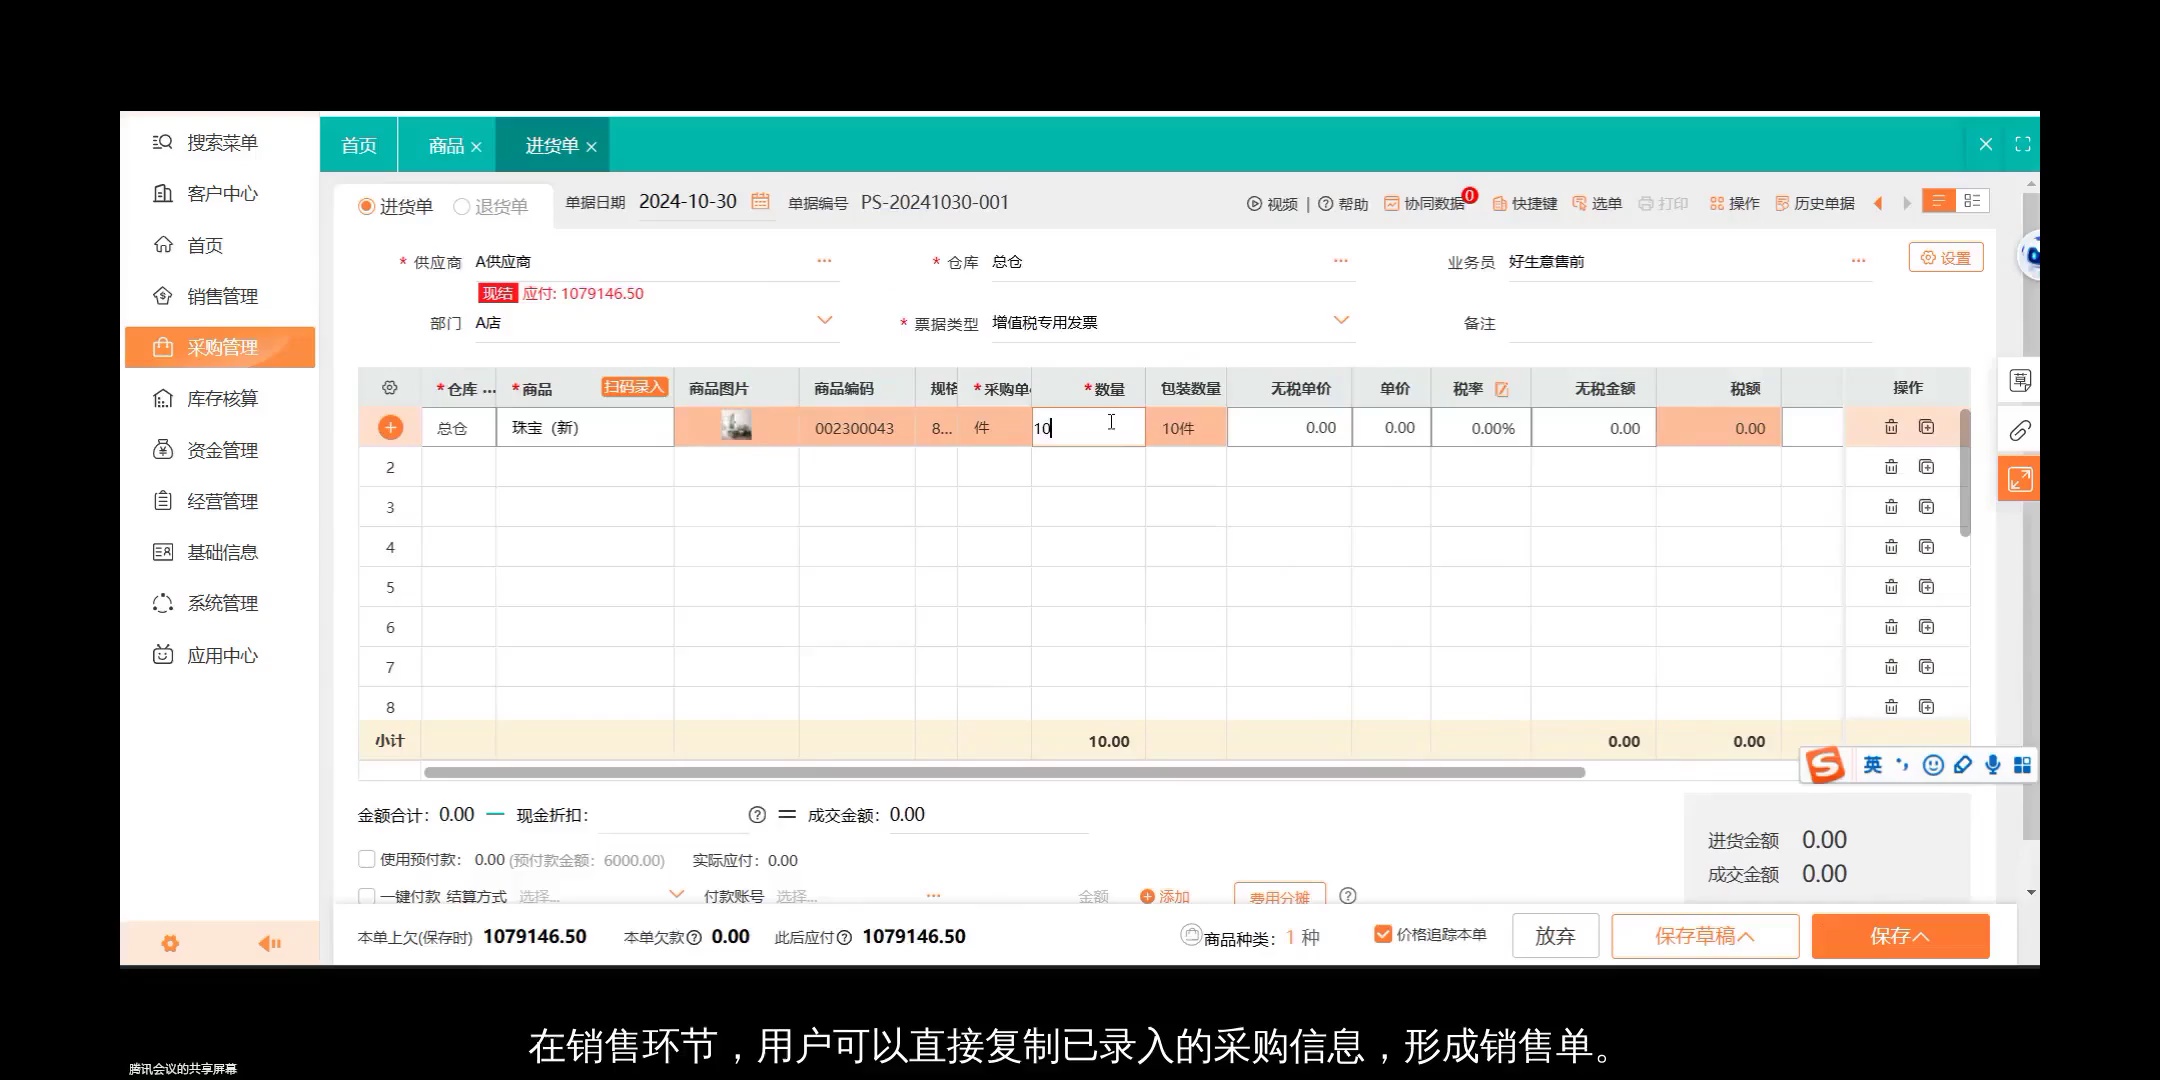The image size is (2160, 1080).
Task: Delete the 珠宝(新) row via trash icon
Action: click(x=1890, y=426)
